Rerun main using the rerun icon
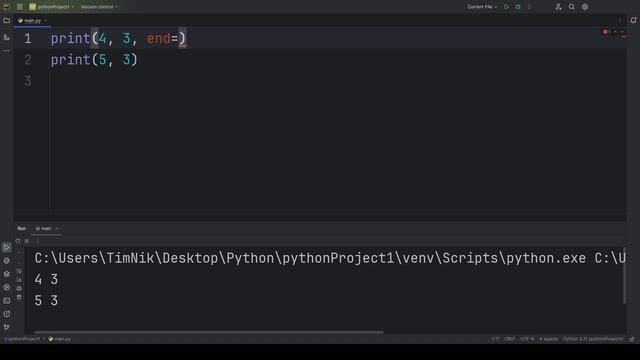Screen dimensions: 640x360 (18, 241)
